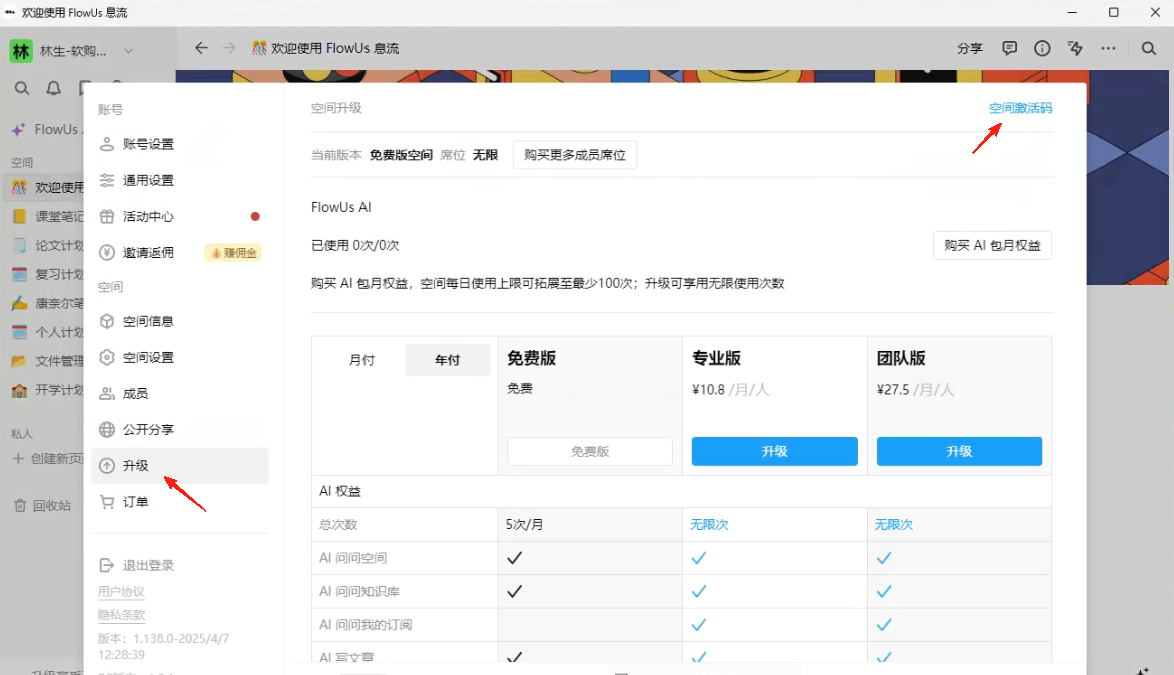Open 个人计划 page in sidebar

[45, 332]
